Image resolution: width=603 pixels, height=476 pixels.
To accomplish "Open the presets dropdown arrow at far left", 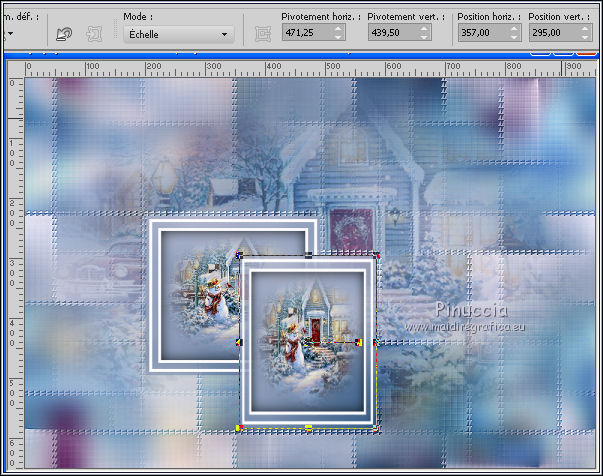I will click(x=10, y=33).
